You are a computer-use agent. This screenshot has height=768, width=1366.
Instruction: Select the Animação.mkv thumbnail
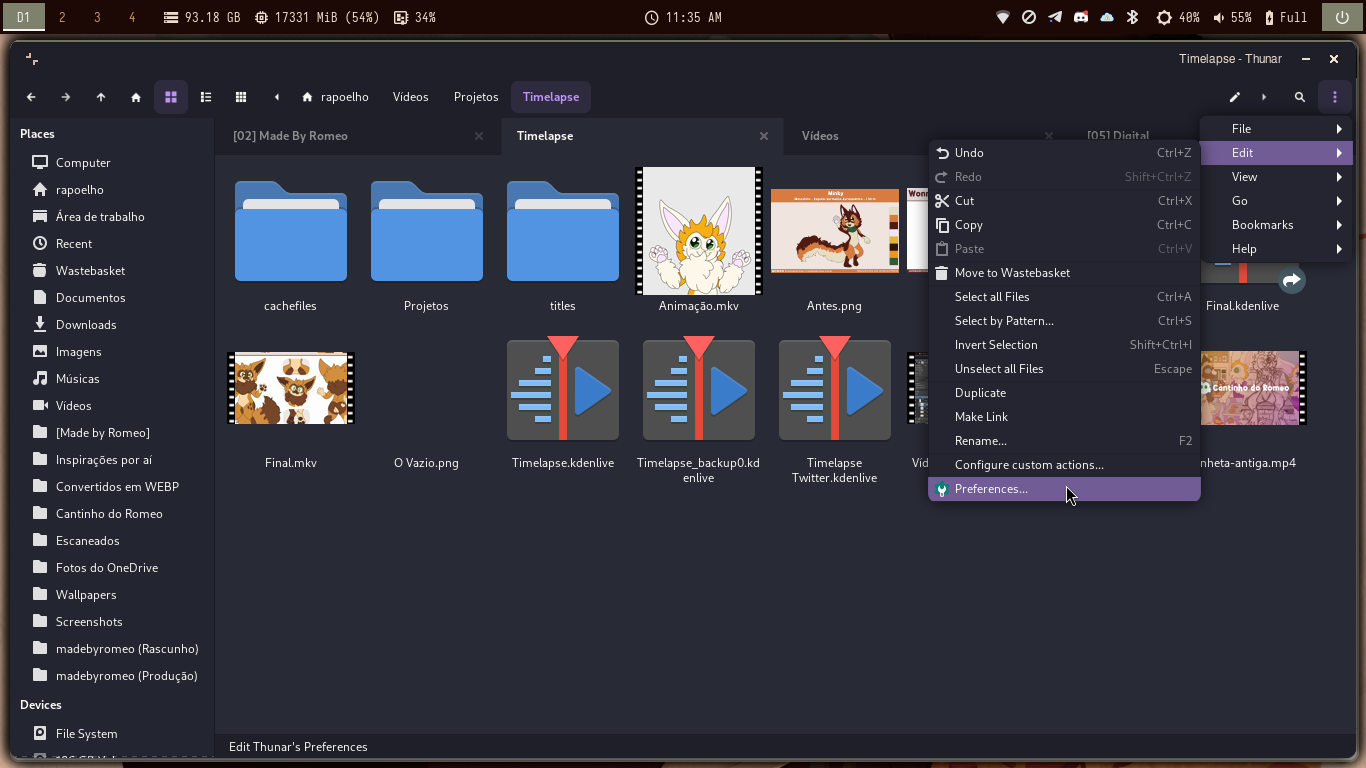(699, 231)
